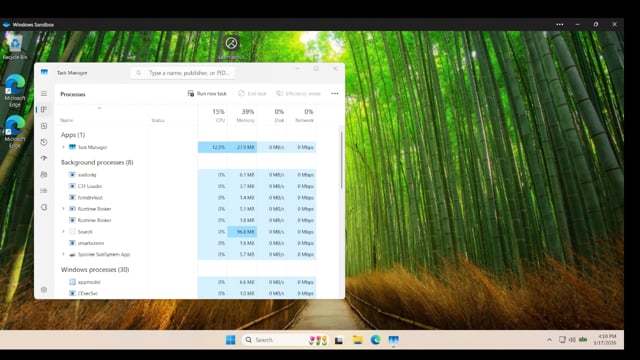Select the Apps (1) group header
Viewport: 640px width, 360px height.
click(x=73, y=135)
